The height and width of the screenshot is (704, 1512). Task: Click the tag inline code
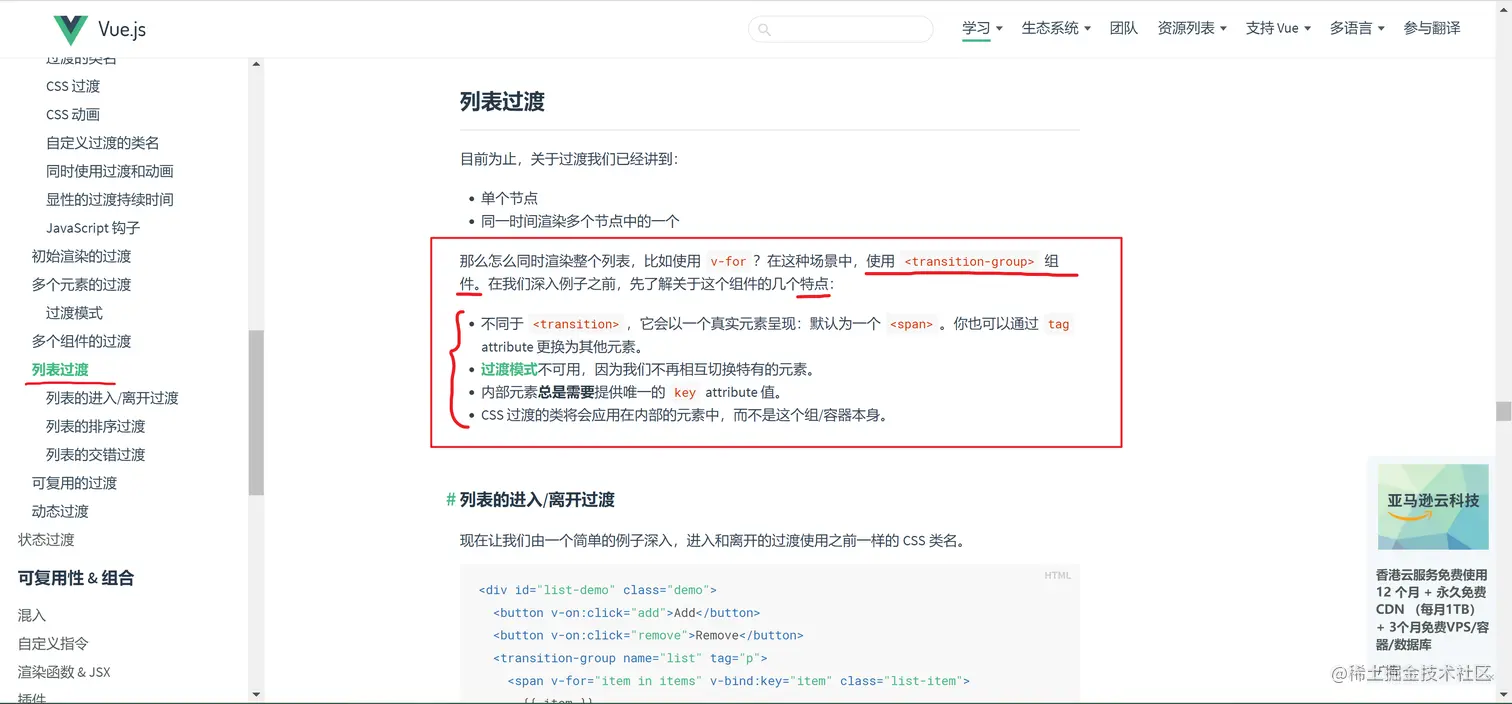[1058, 324]
